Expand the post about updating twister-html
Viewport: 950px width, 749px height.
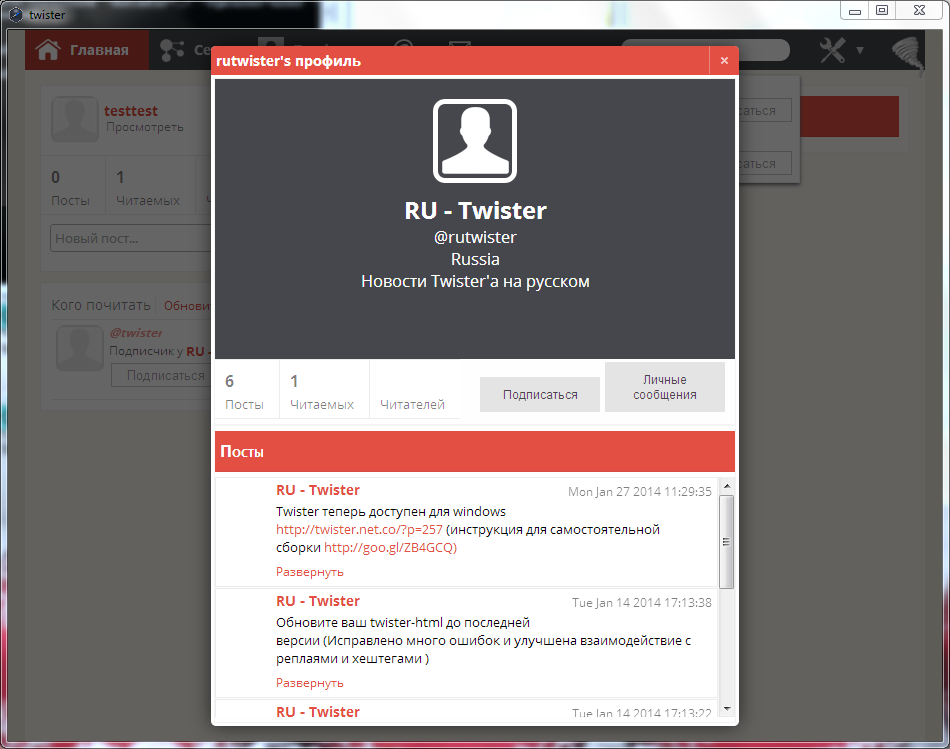point(310,683)
